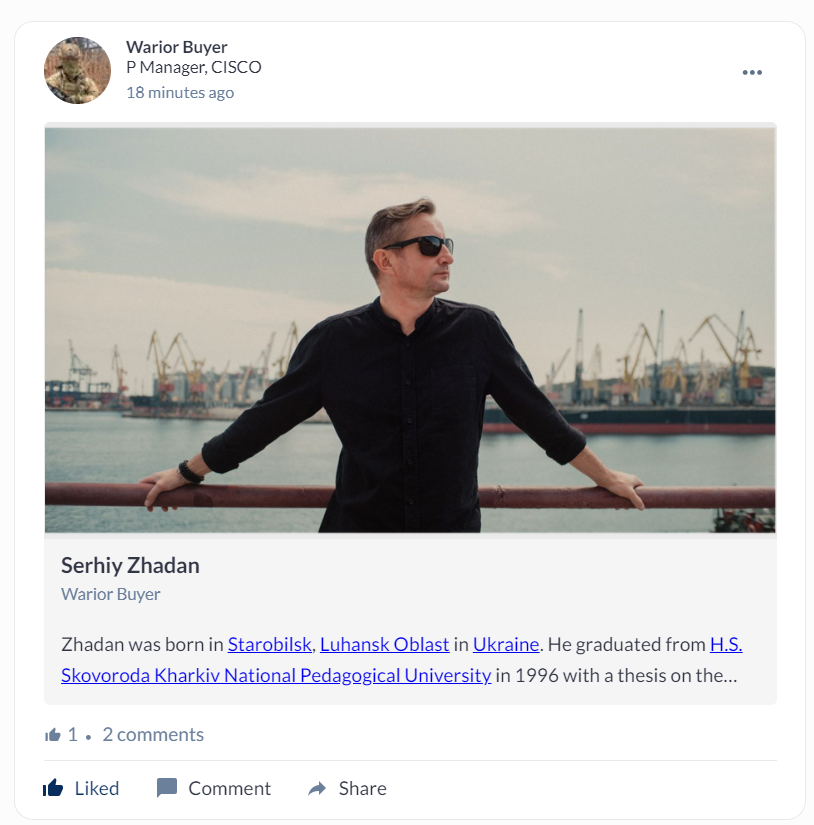
Task: Expand the truncated article description ellipsis
Action: pos(730,675)
